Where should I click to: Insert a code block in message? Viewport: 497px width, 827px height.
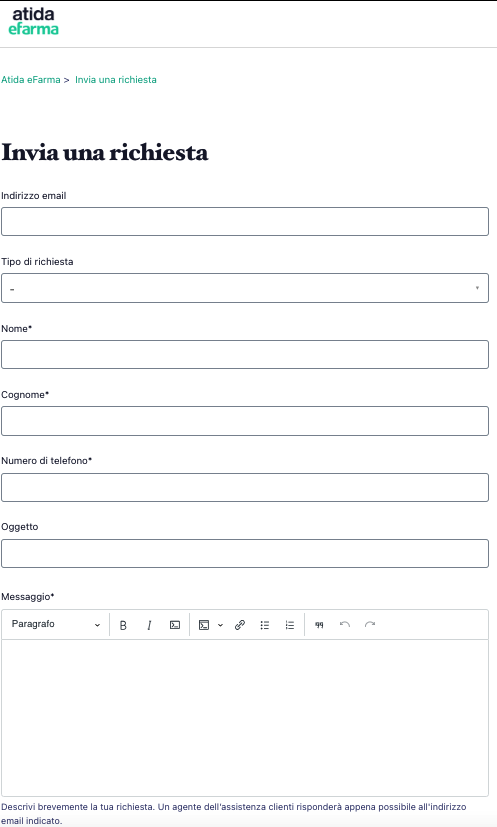point(204,625)
